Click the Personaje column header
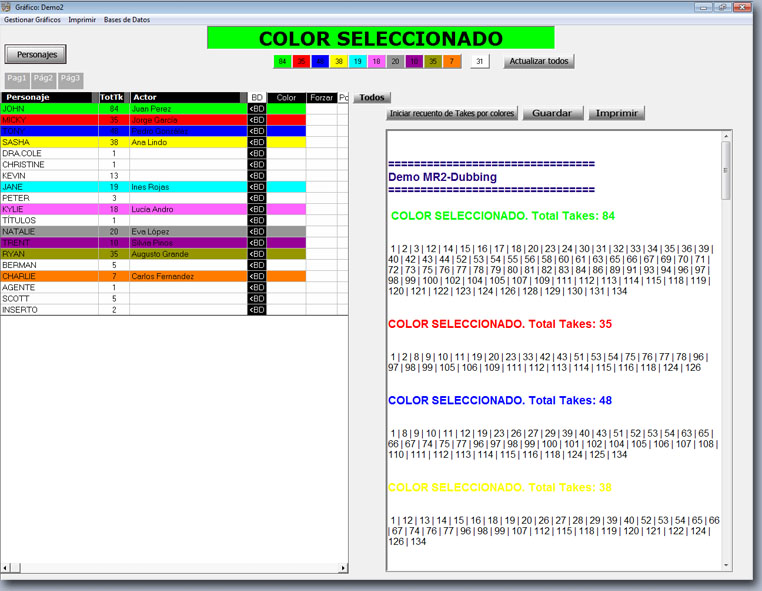The image size is (762, 591). pos(49,97)
